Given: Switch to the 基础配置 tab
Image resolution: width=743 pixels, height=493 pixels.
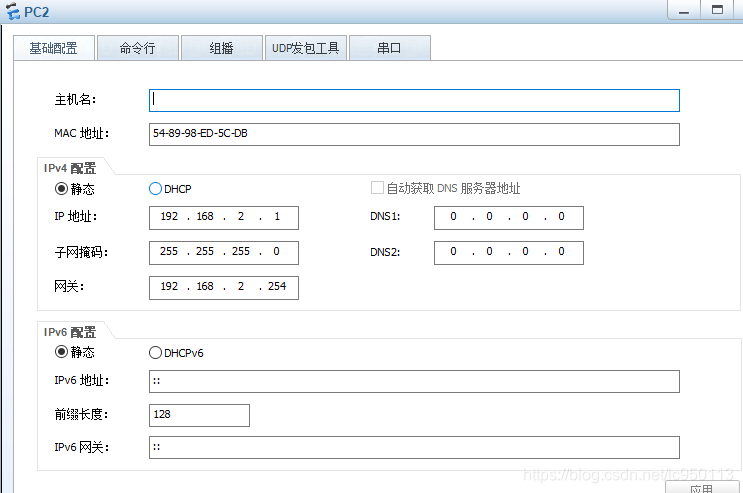Looking at the screenshot, I should point(54,48).
